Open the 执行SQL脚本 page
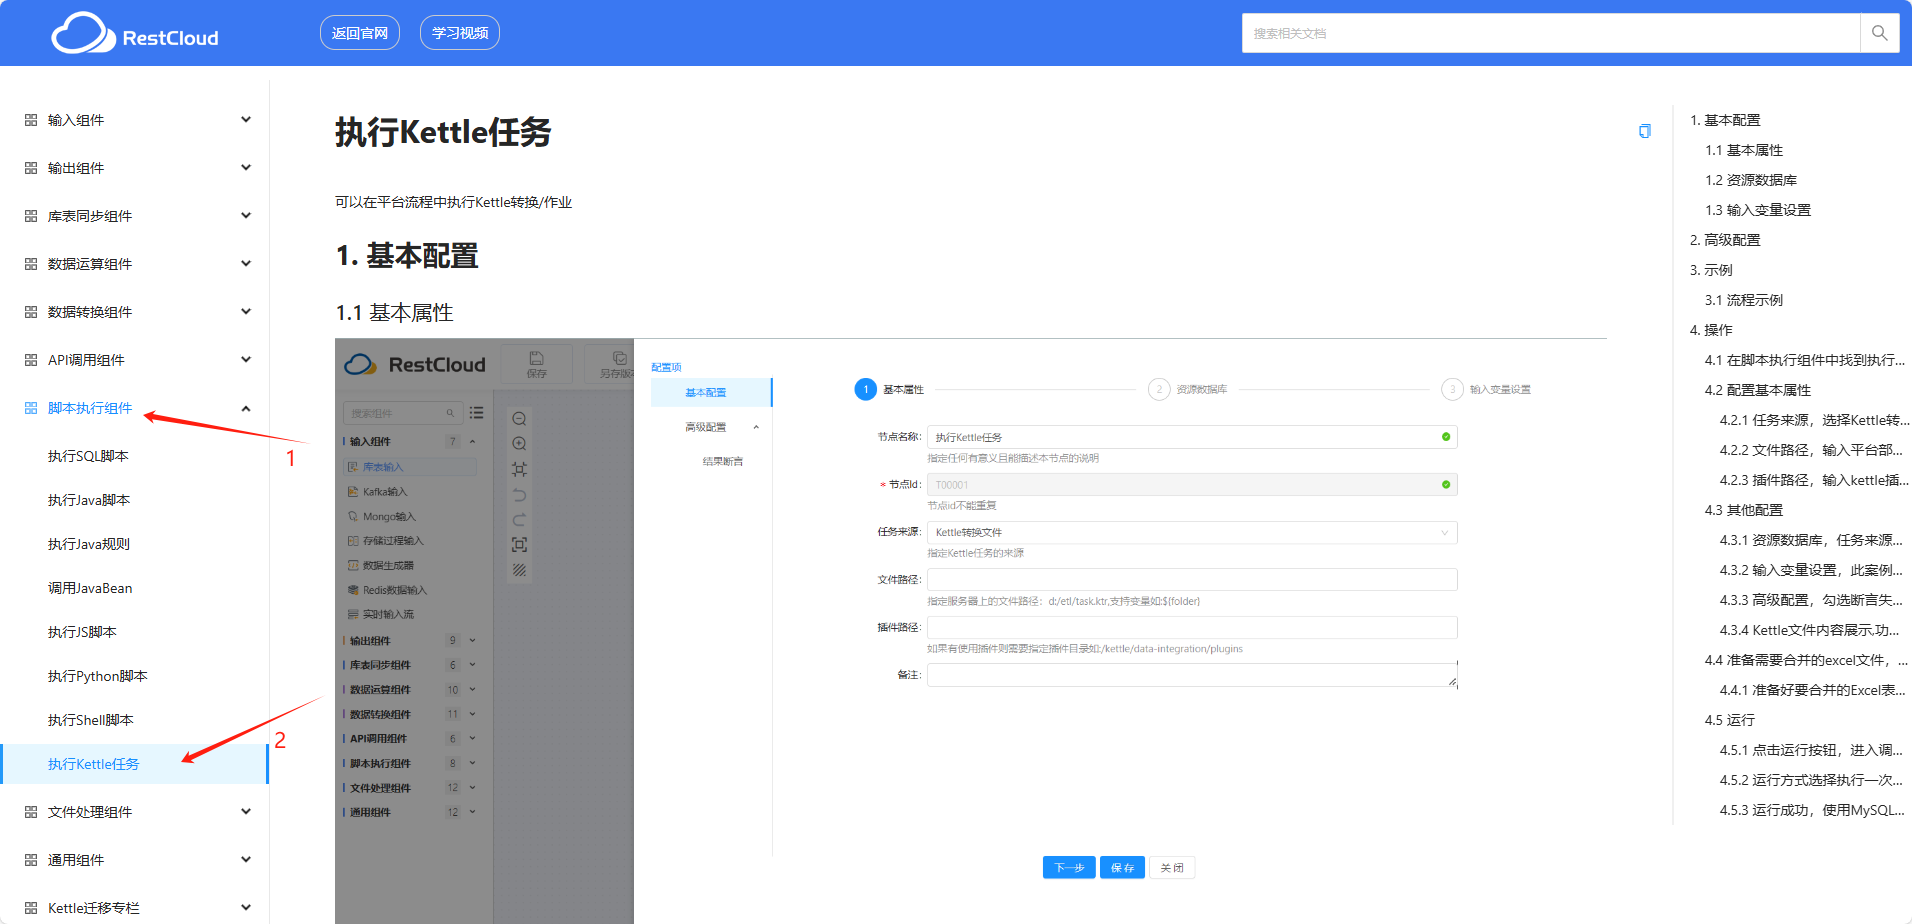The image size is (1912, 924). point(88,456)
